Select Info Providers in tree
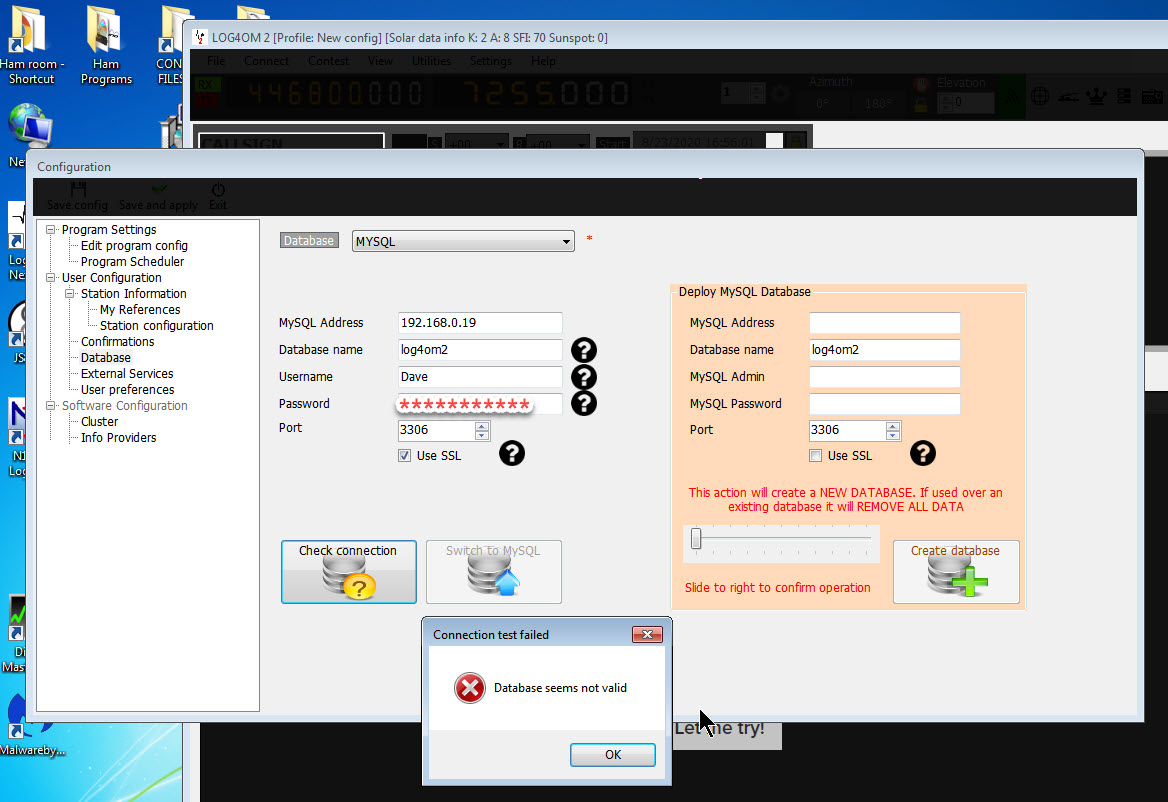The height and width of the screenshot is (802, 1168). pyautogui.click(x=118, y=438)
